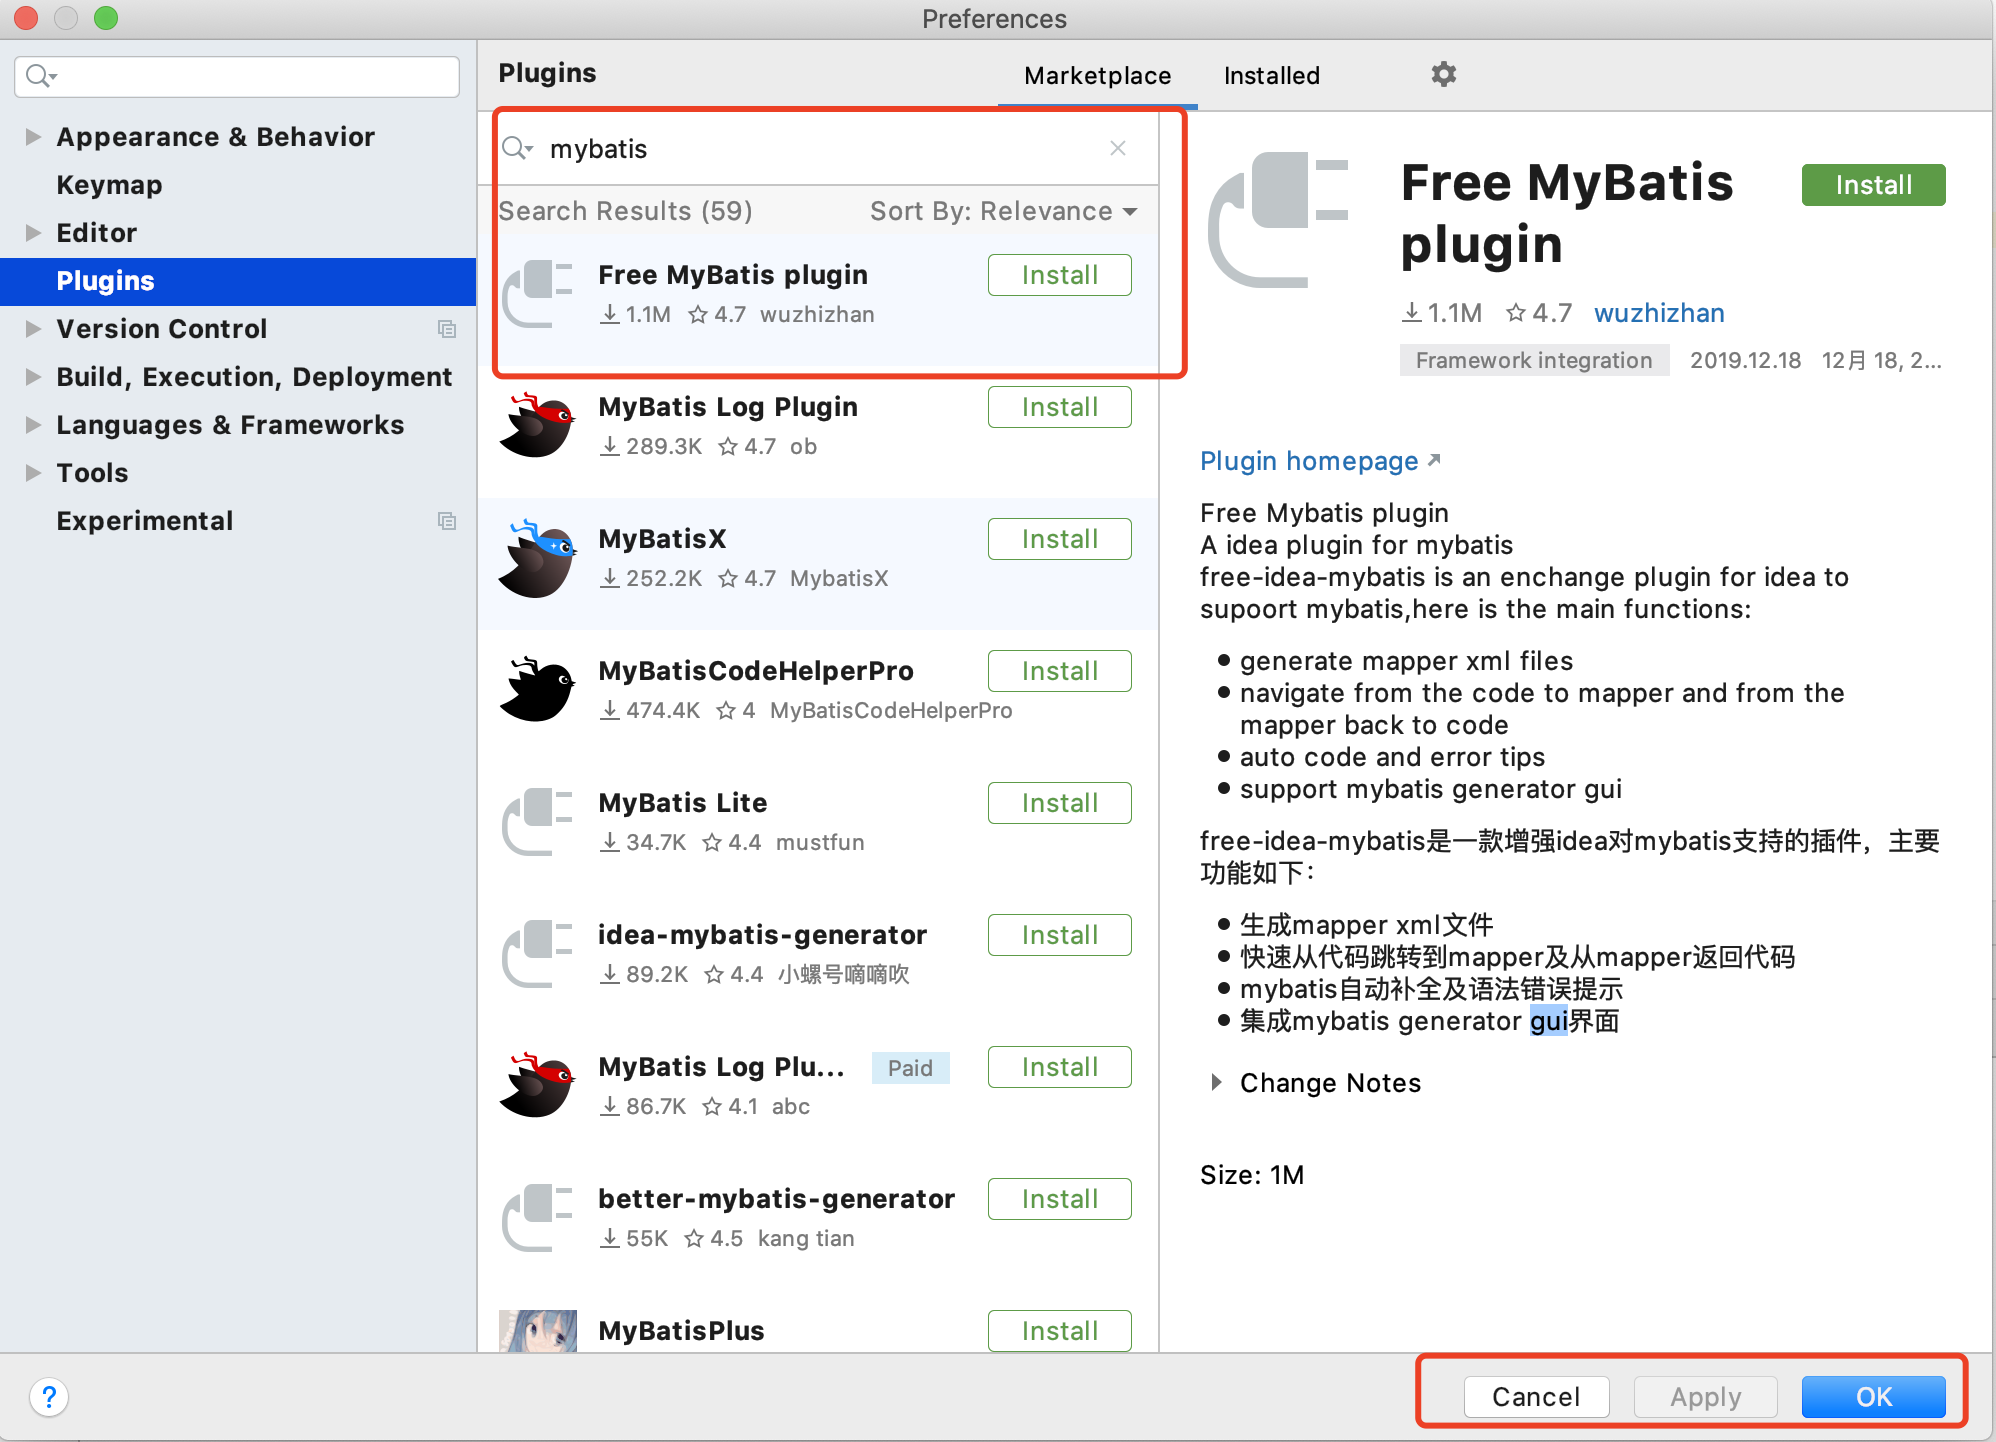Click the copy icon beside Version Control

[x=447, y=329]
